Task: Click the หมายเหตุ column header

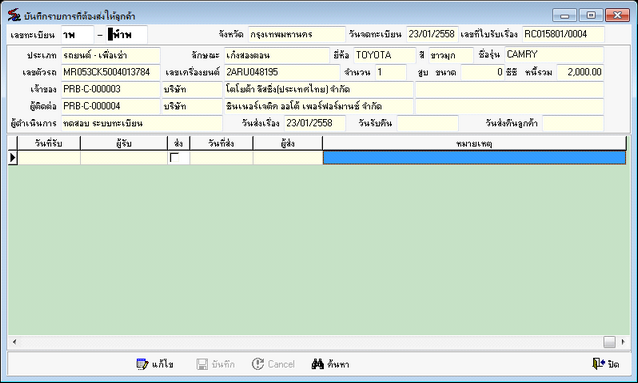Action: click(x=474, y=143)
